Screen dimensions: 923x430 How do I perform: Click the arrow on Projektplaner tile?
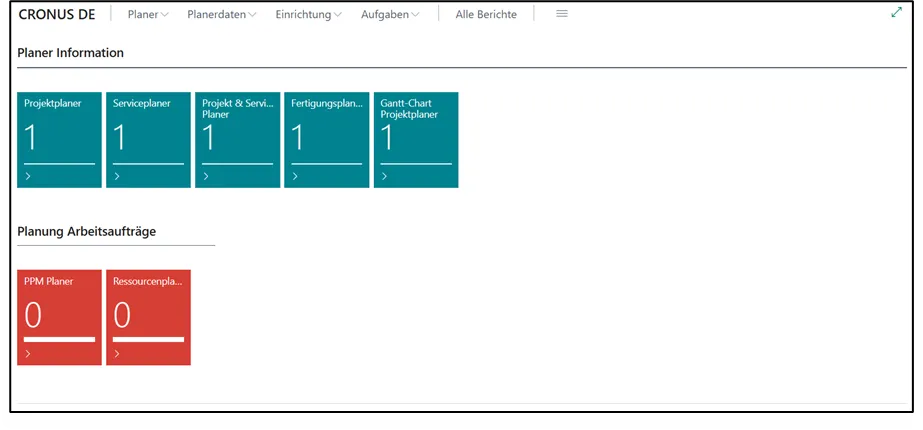(x=28, y=177)
